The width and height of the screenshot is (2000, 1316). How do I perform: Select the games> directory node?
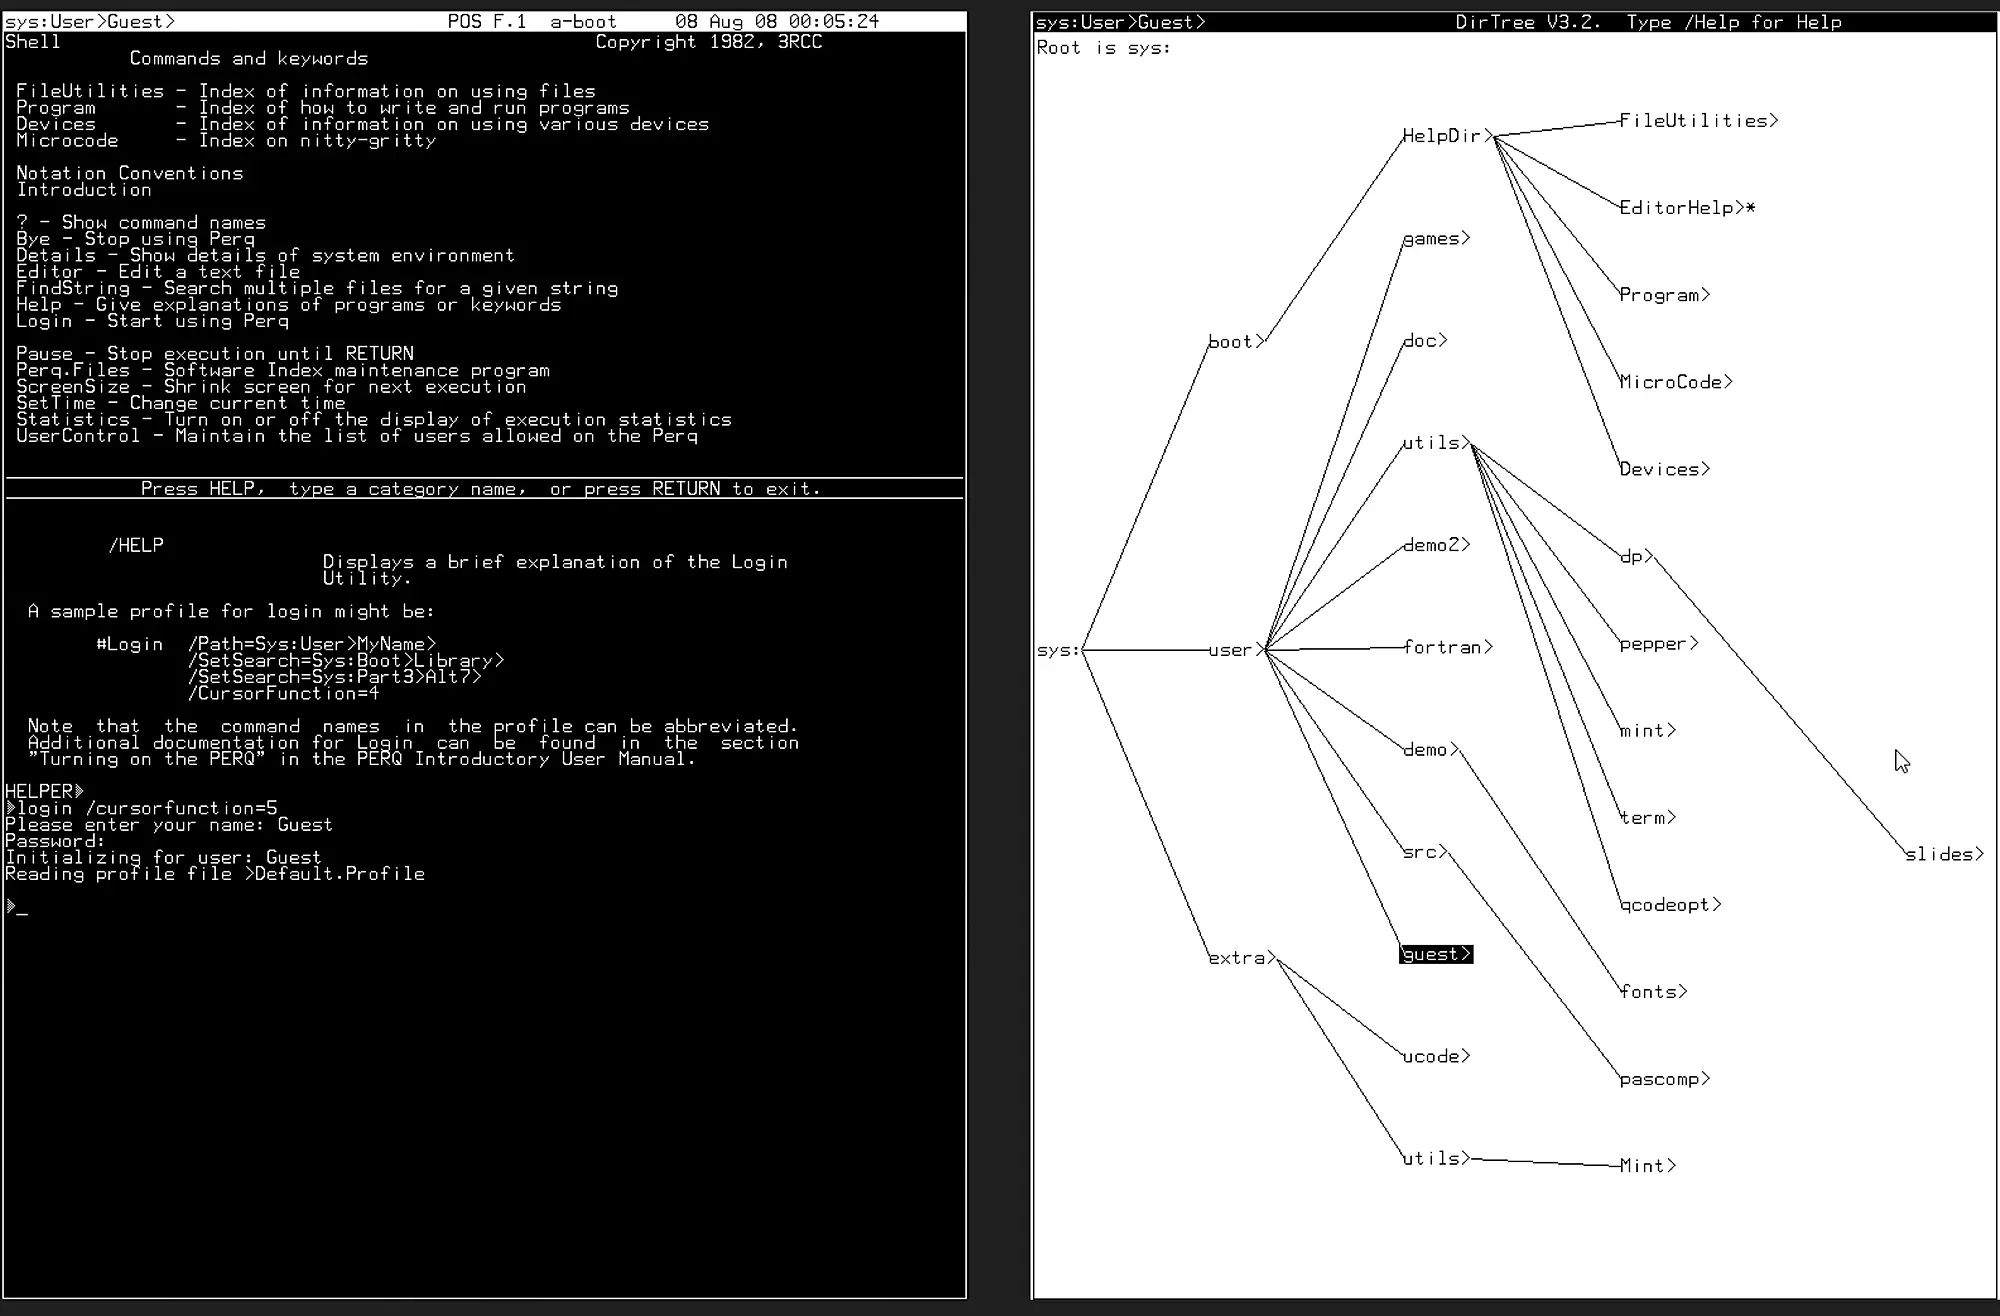point(1436,238)
